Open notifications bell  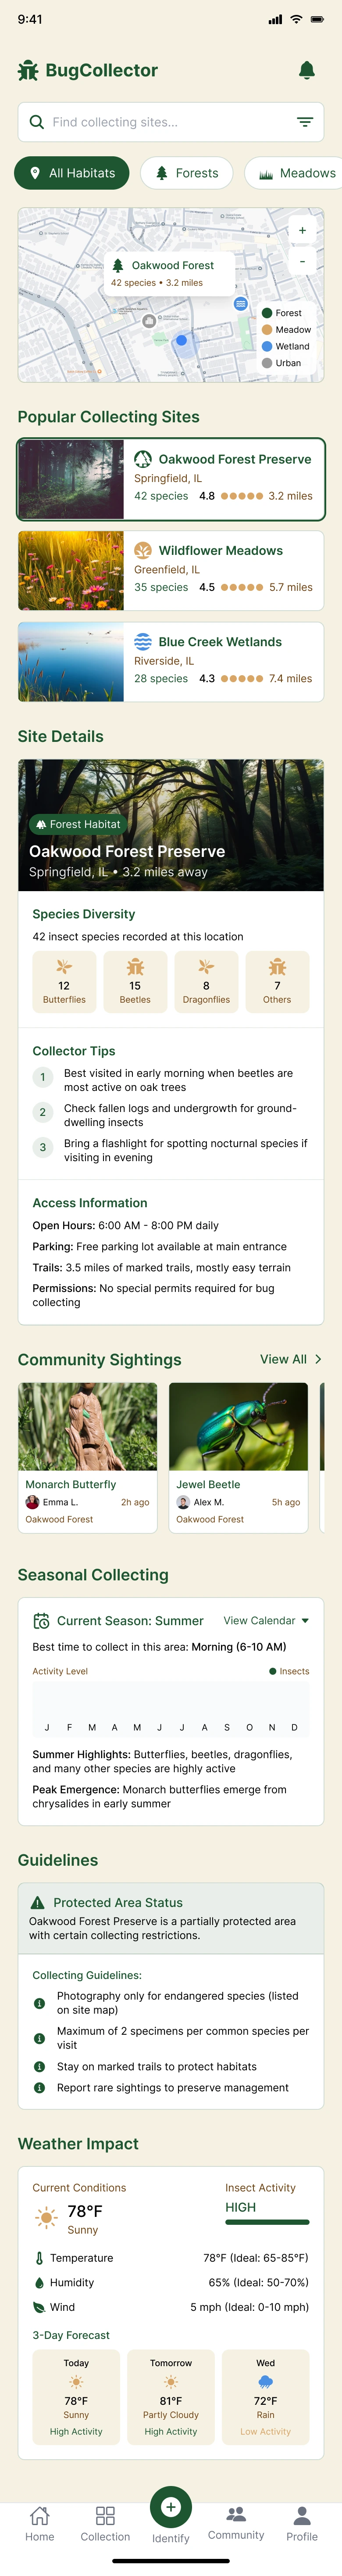coord(307,70)
